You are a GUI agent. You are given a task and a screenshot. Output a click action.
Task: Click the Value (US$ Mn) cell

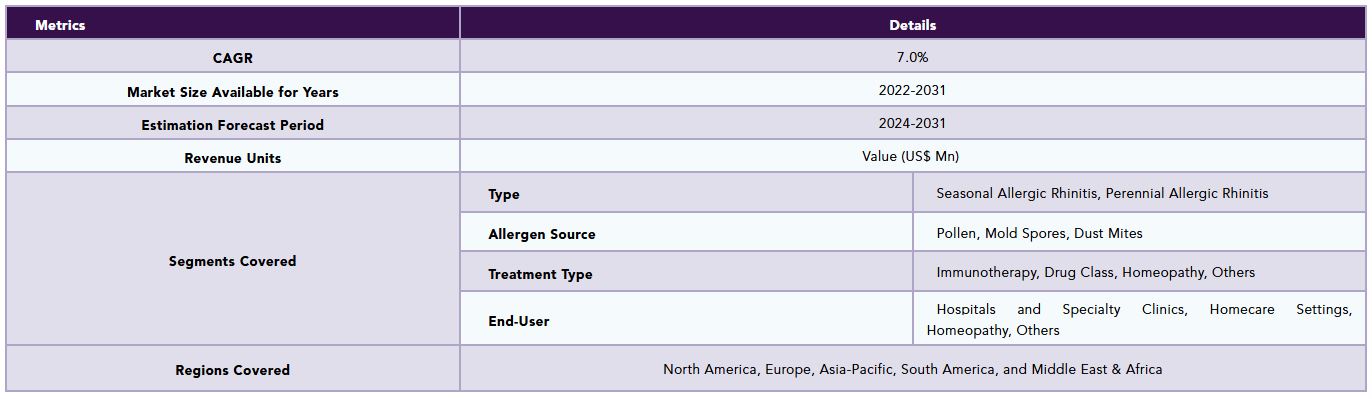pyautogui.click(x=912, y=157)
